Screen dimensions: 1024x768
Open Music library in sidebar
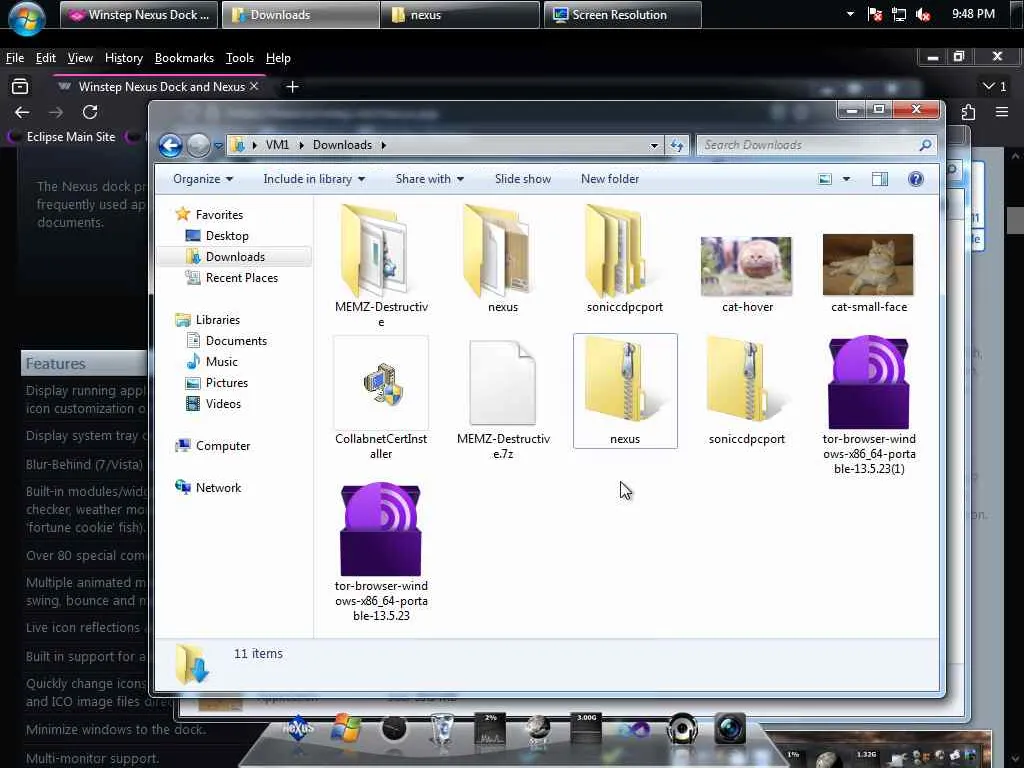pyautogui.click(x=221, y=362)
